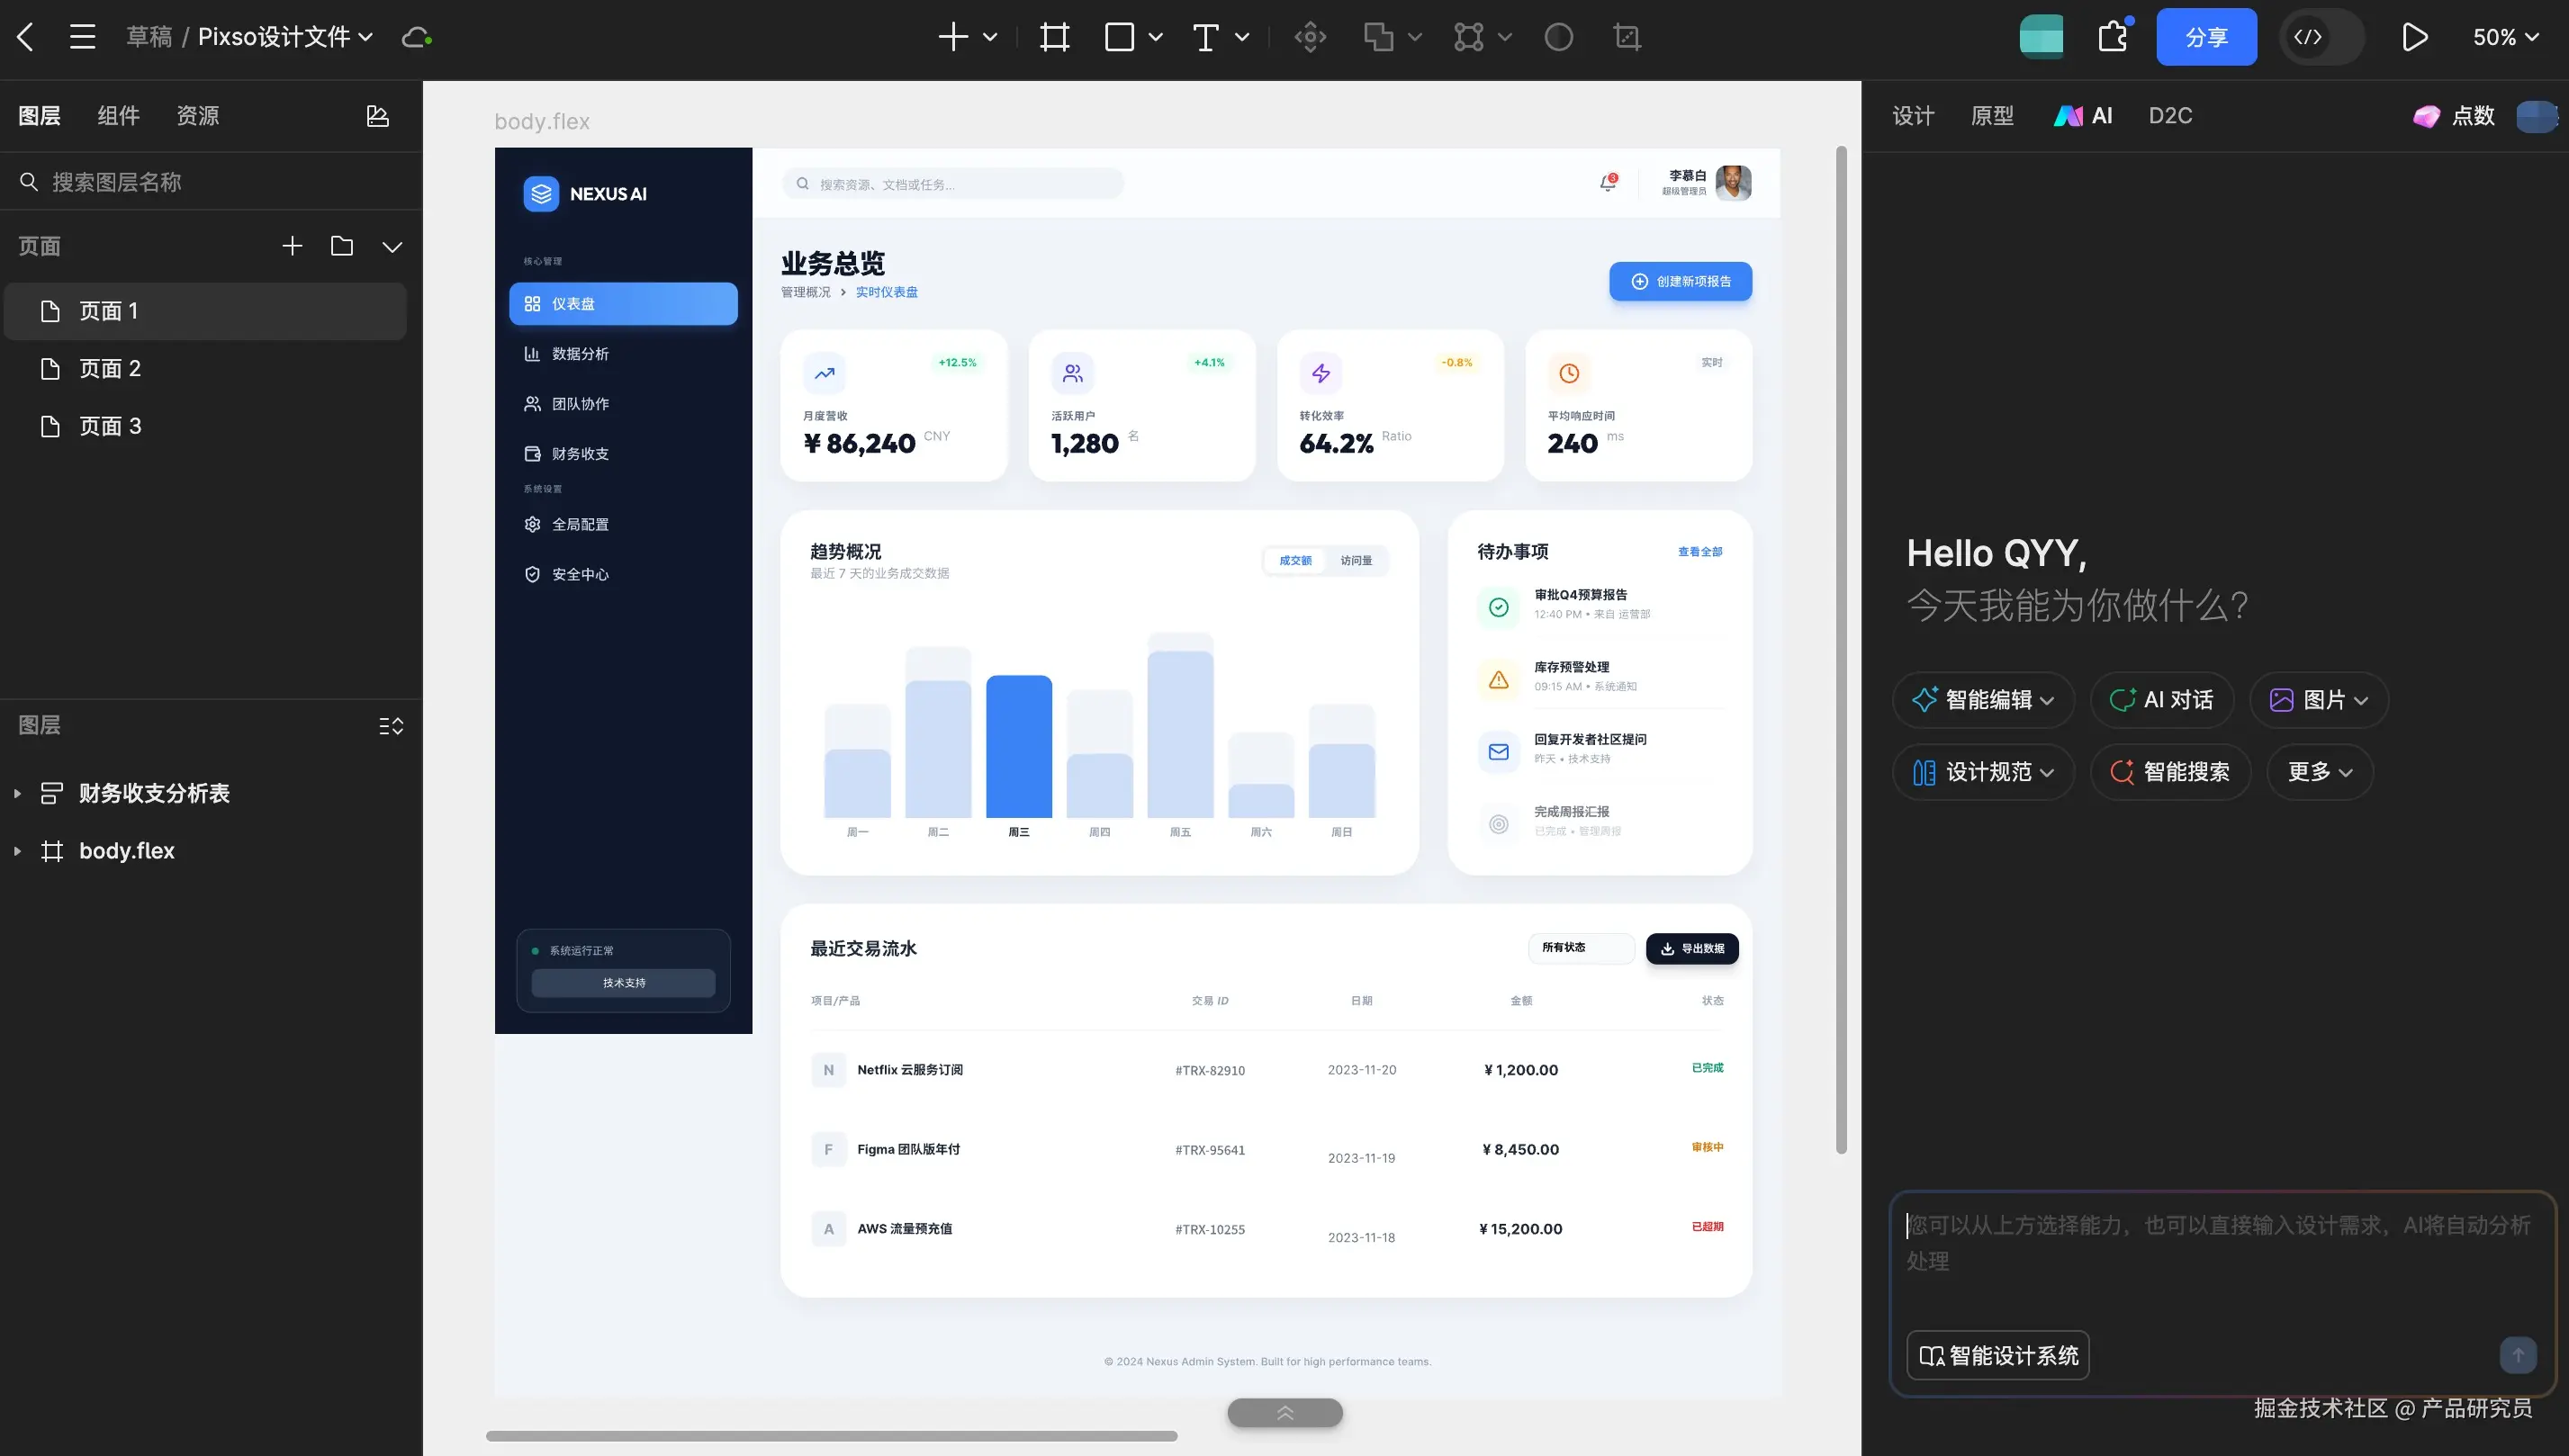Open the 智能编辑 dropdown
This screenshot has height=1456, width=2569.
coord(1983,700)
